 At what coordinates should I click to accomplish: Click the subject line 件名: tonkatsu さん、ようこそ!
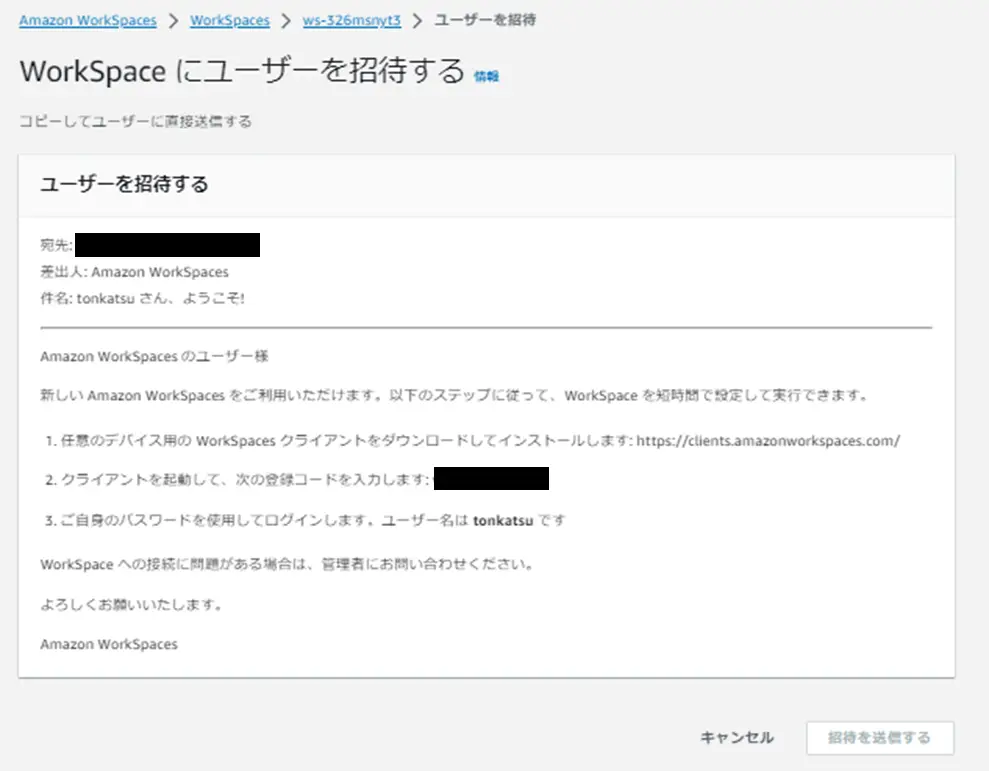click(x=143, y=298)
